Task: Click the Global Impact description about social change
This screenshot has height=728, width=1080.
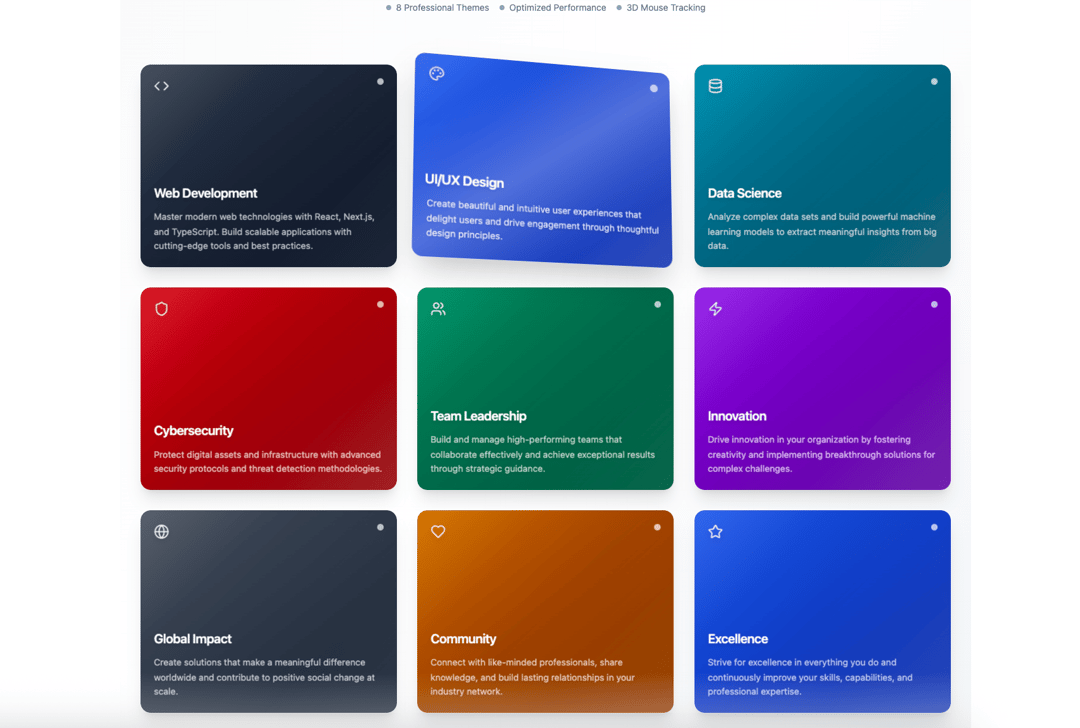Action: click(264, 677)
